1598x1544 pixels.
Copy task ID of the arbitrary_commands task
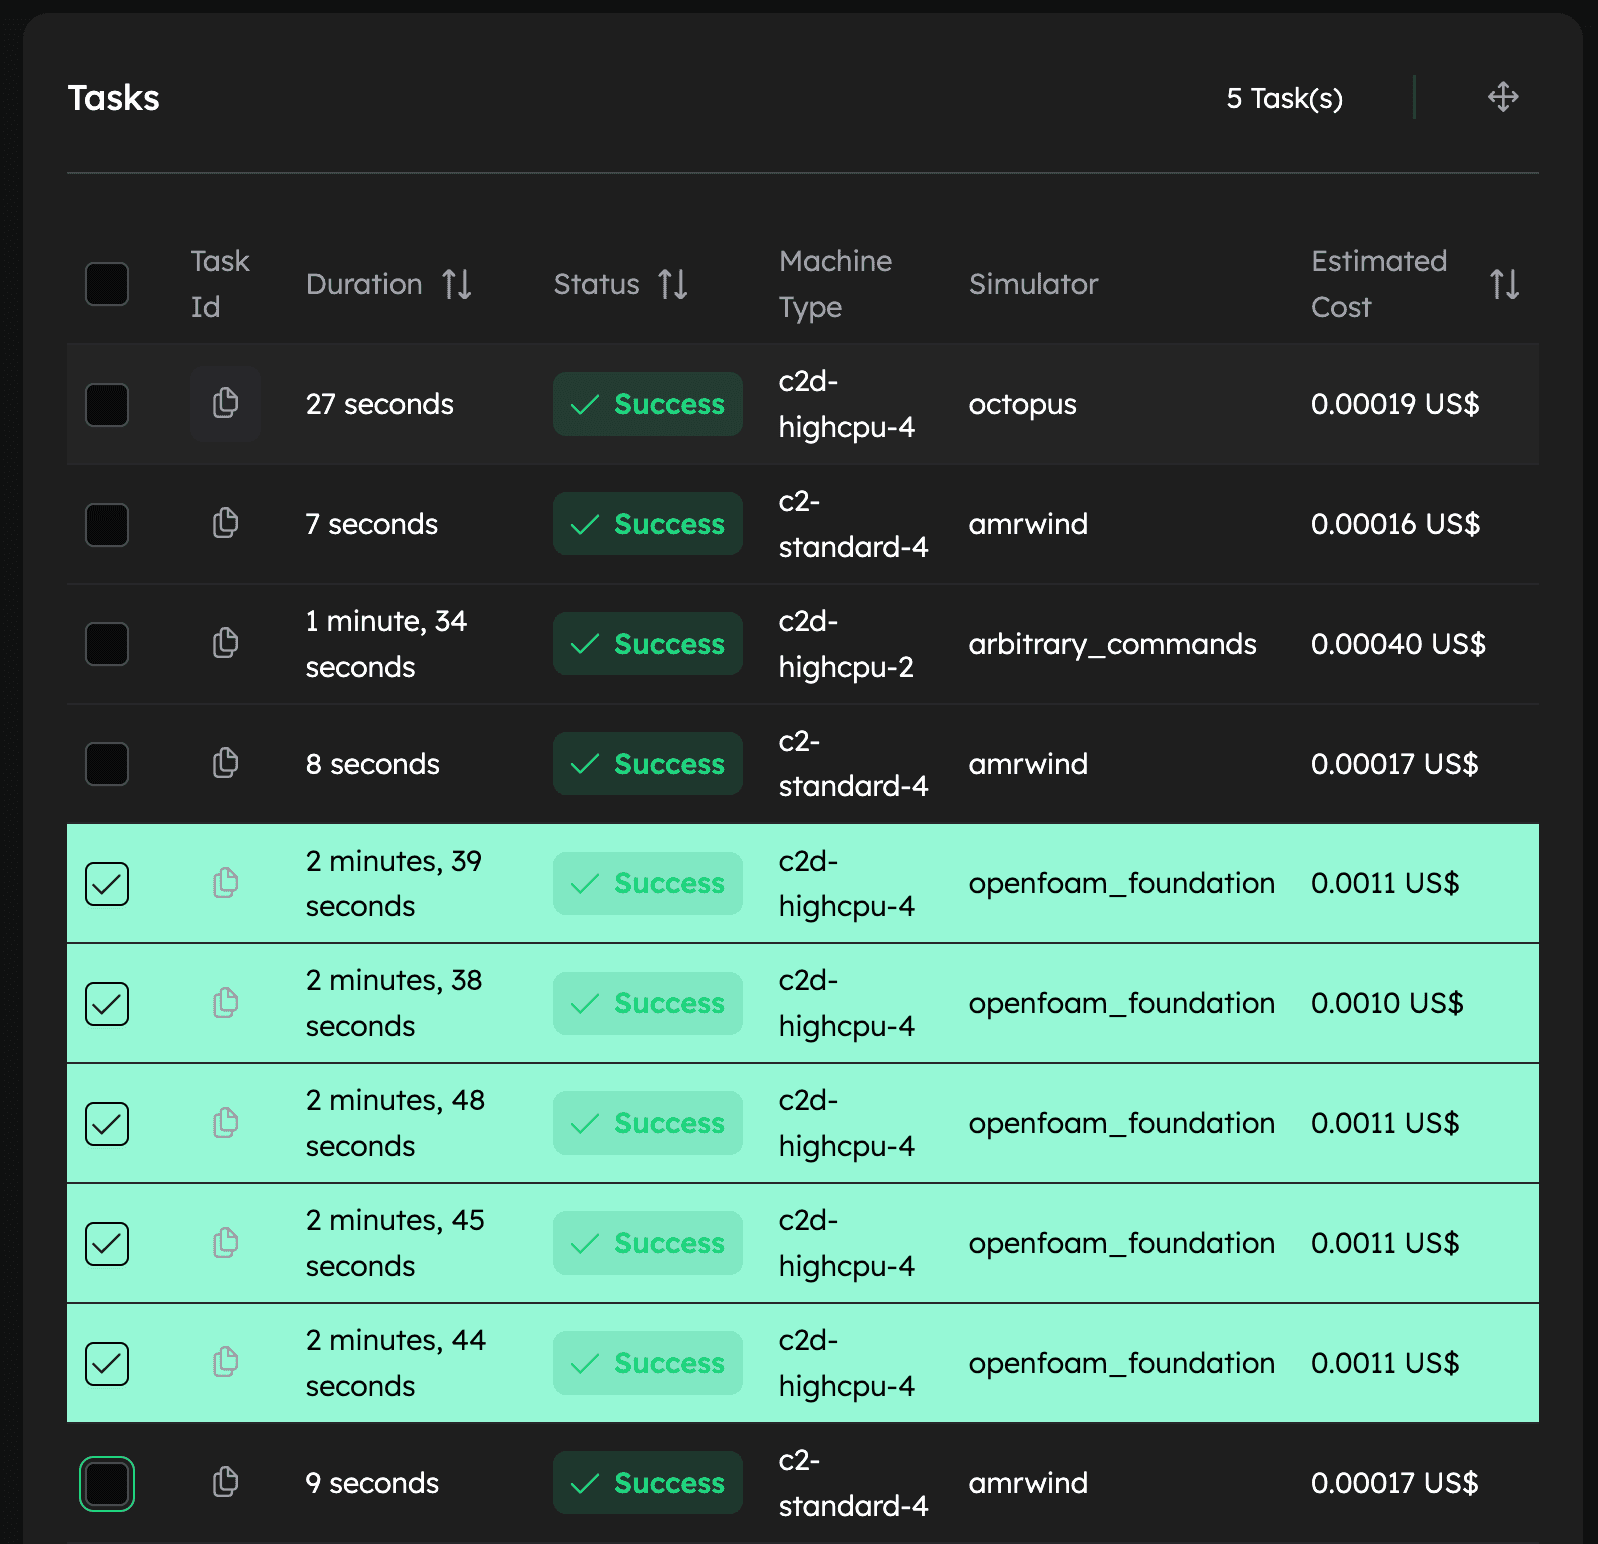click(x=225, y=643)
